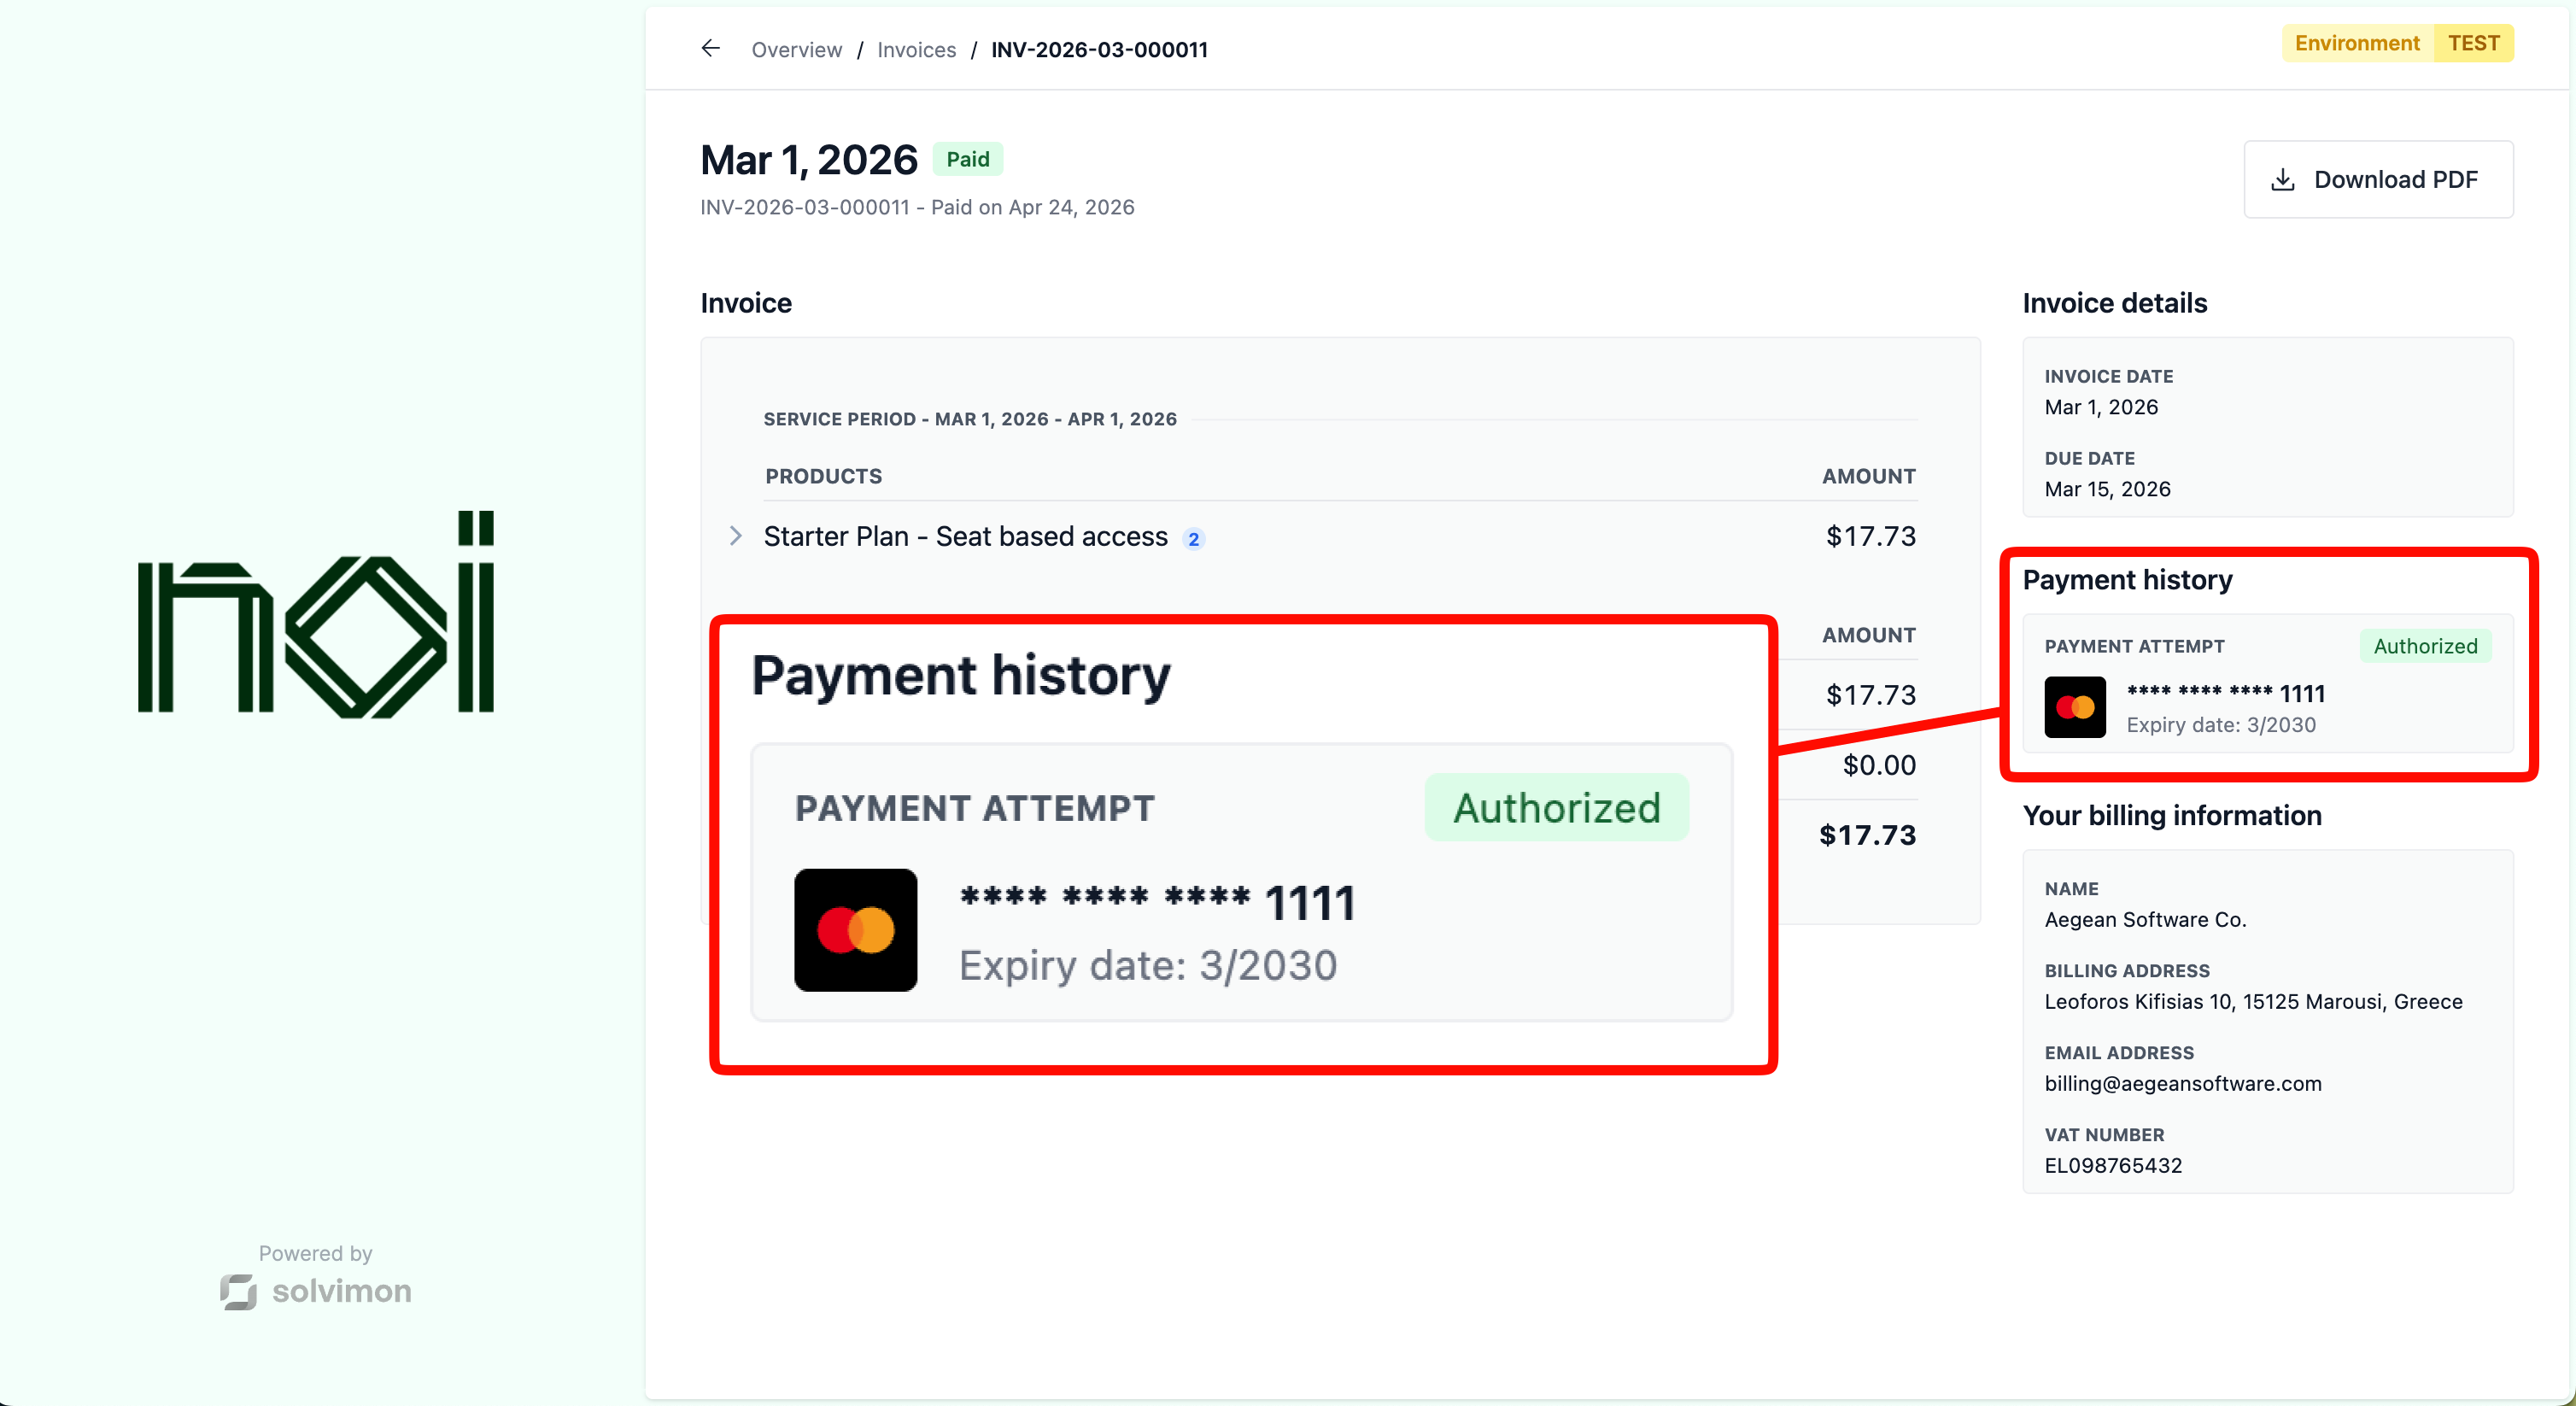This screenshot has width=2576, height=1406.
Task: Click the large Mastercard logo in zoomed panel
Action: point(855,930)
